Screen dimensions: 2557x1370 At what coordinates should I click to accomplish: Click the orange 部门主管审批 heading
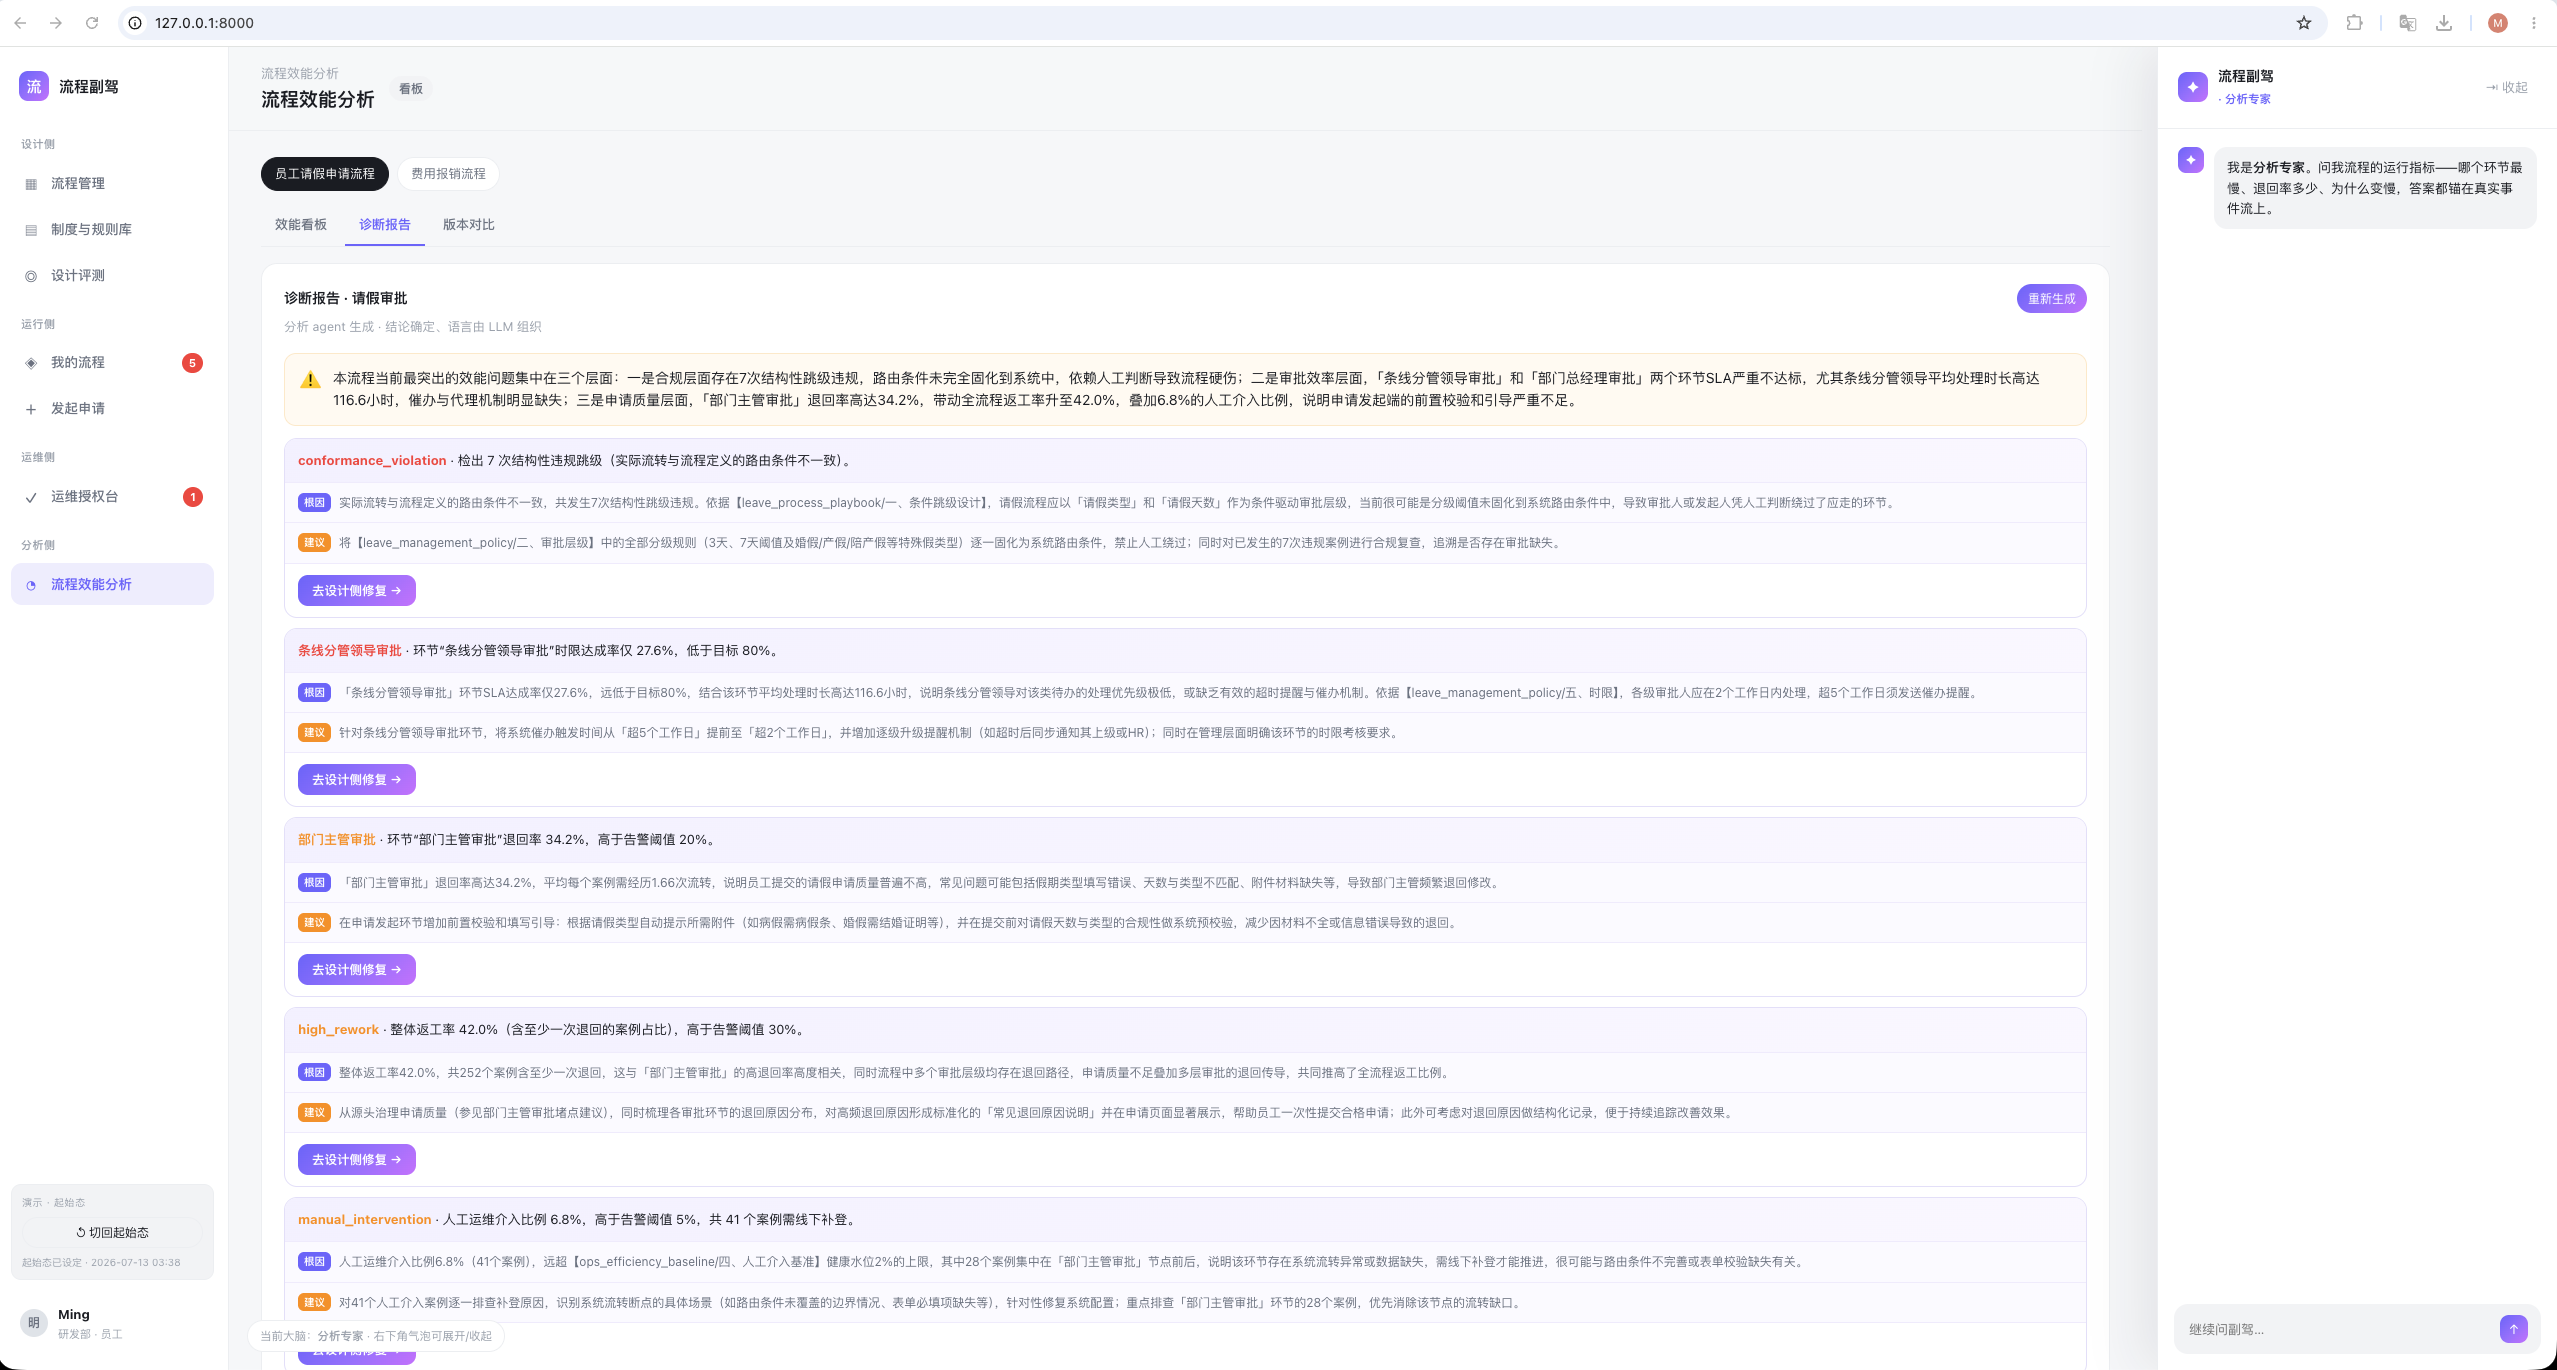point(337,840)
